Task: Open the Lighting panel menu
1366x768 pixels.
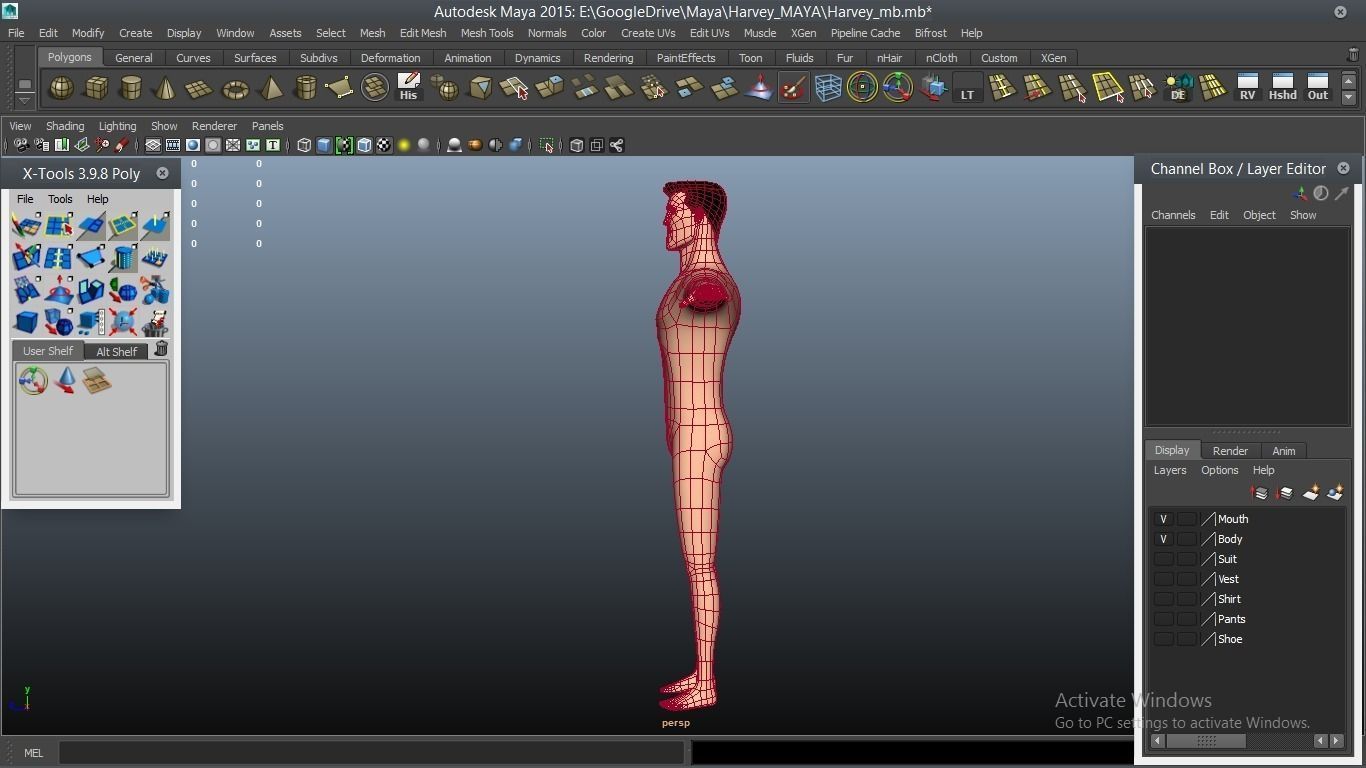Action: tap(117, 126)
